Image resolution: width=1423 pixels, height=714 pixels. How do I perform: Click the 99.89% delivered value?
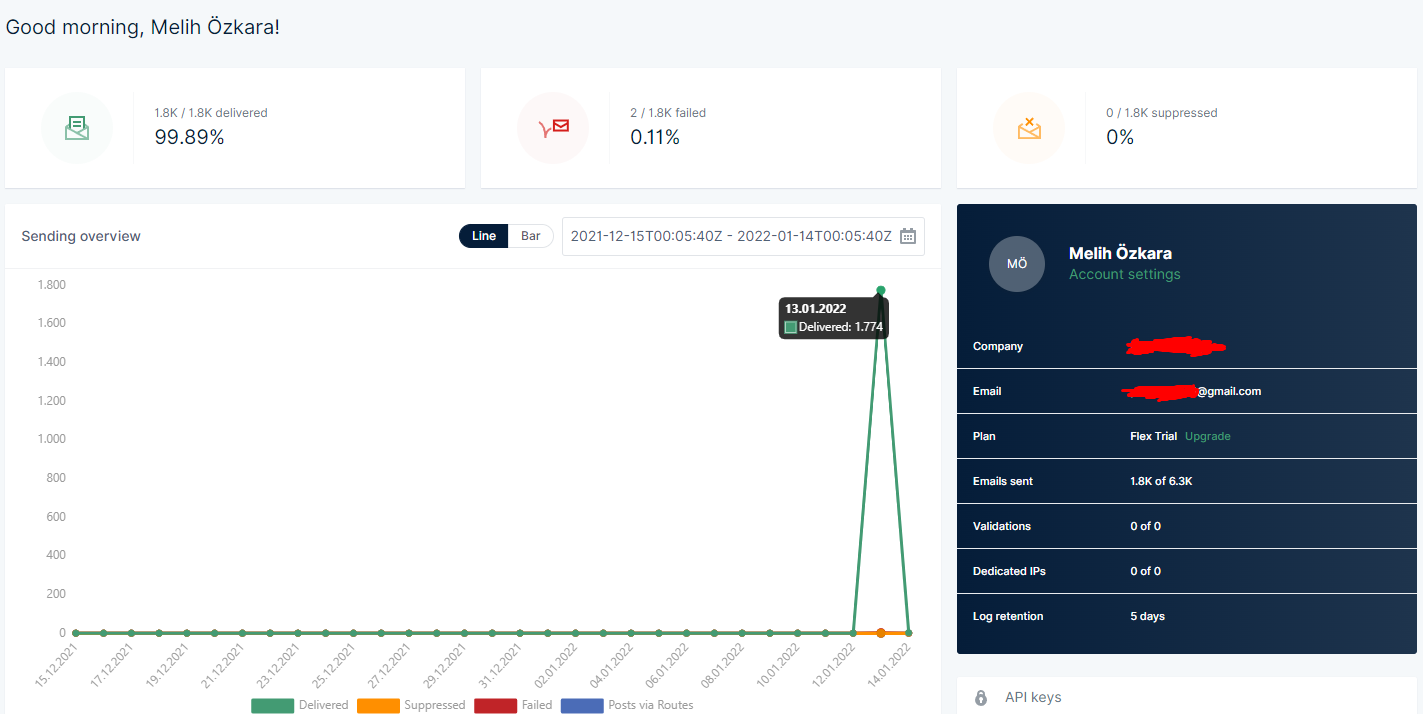coord(189,138)
